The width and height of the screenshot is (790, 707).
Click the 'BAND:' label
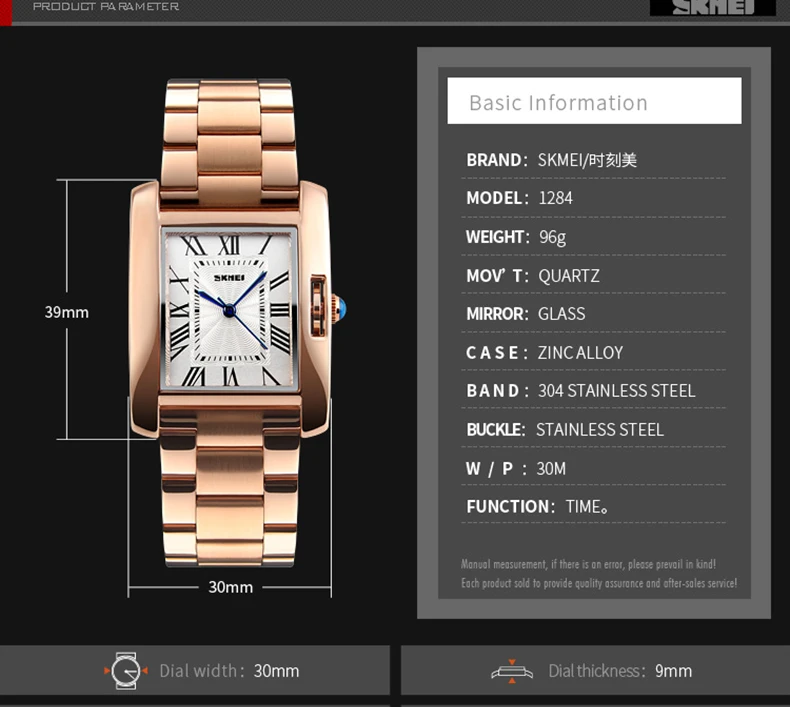pos(498,391)
